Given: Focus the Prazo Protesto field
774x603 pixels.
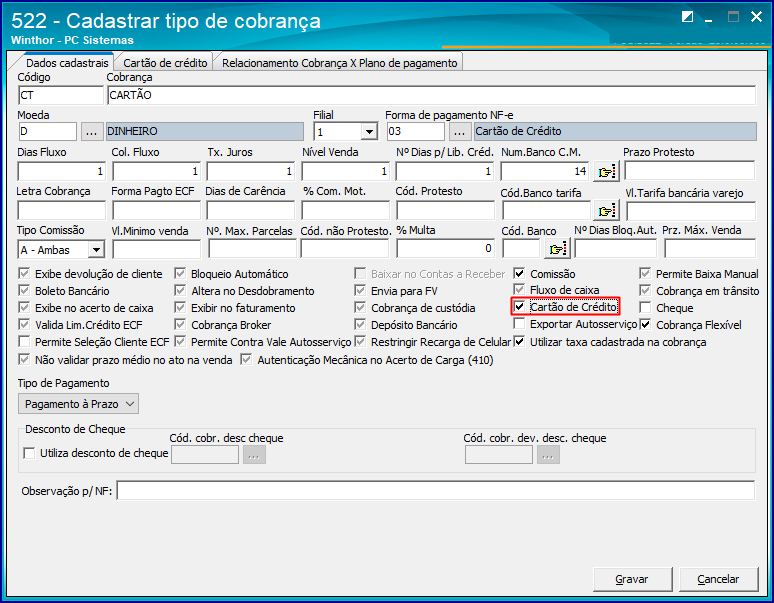Looking at the screenshot, I should [x=690, y=171].
